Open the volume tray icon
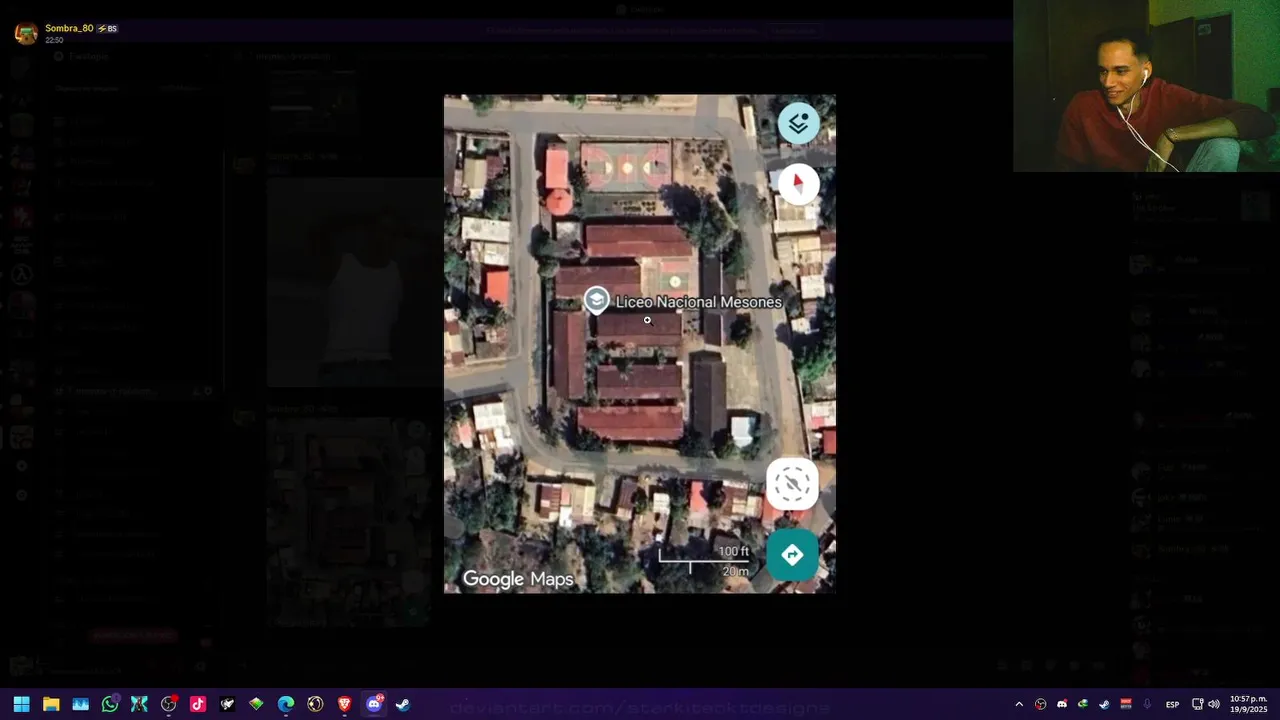Viewport: 1280px width, 720px height. tap(1214, 704)
